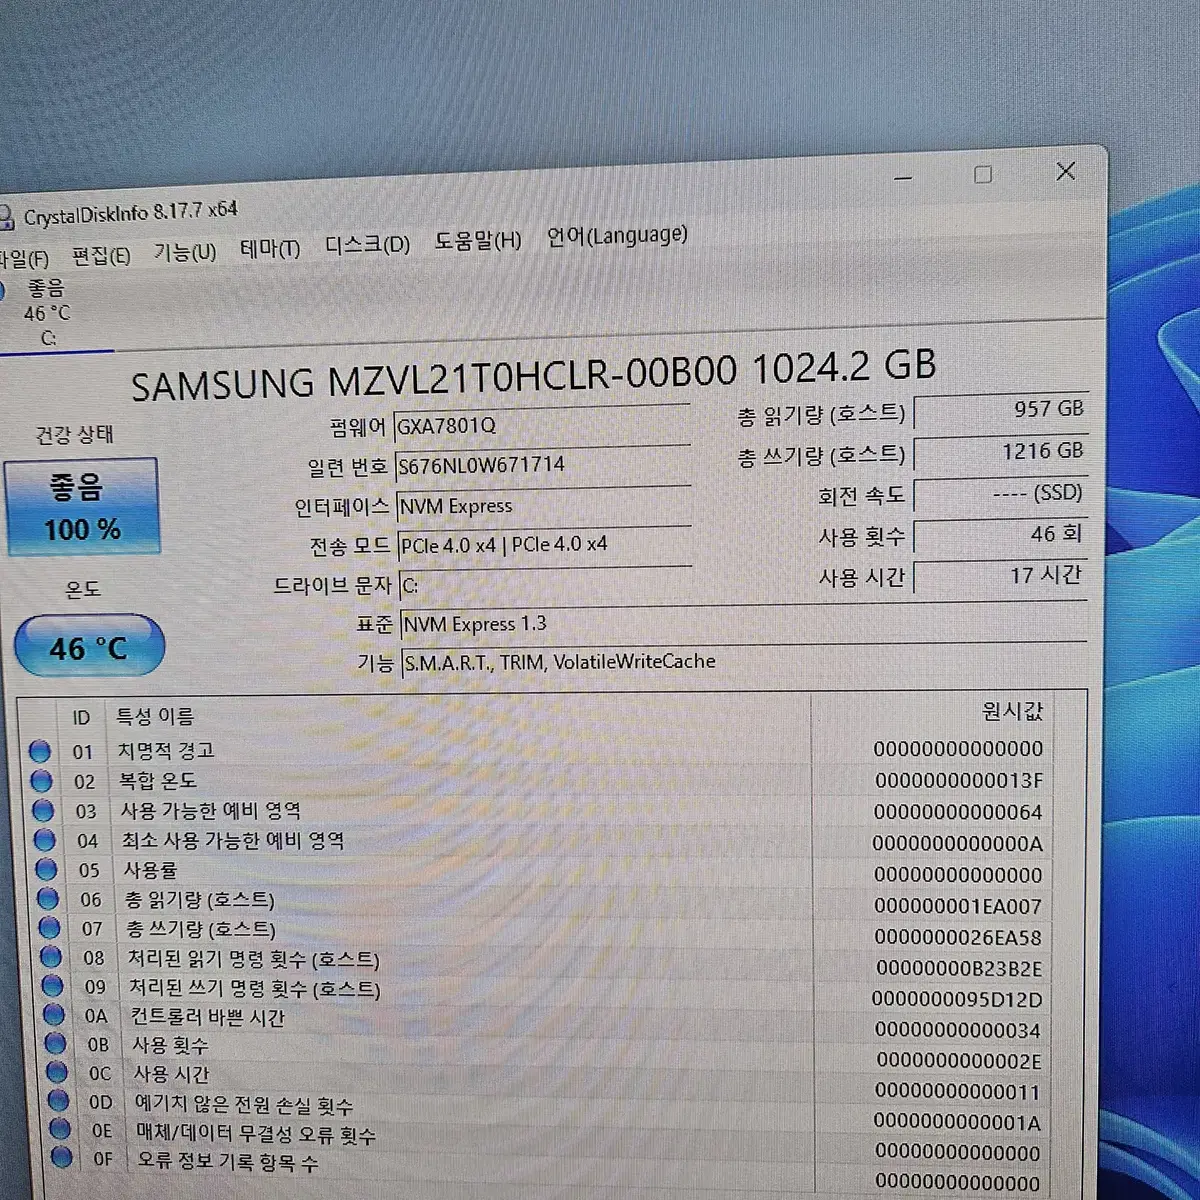The image size is (1200, 1200).
Task: Maximize the CrystalDiskInfo window
Action: 983,175
